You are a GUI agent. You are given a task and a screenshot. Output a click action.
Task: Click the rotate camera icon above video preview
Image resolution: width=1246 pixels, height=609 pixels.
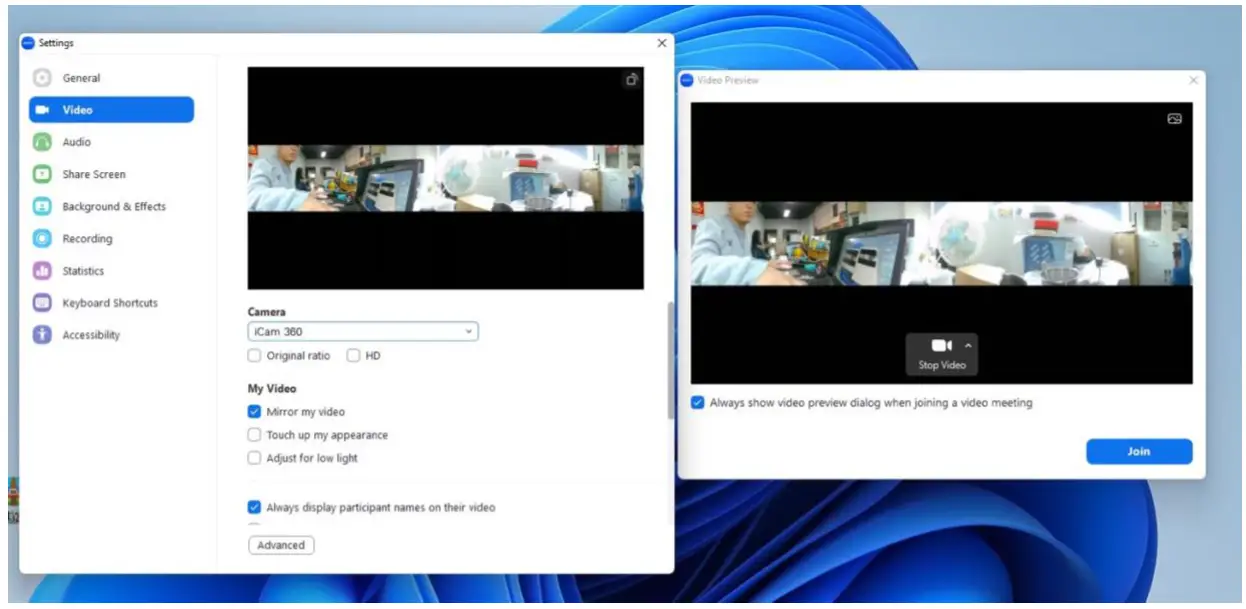pyautogui.click(x=631, y=79)
